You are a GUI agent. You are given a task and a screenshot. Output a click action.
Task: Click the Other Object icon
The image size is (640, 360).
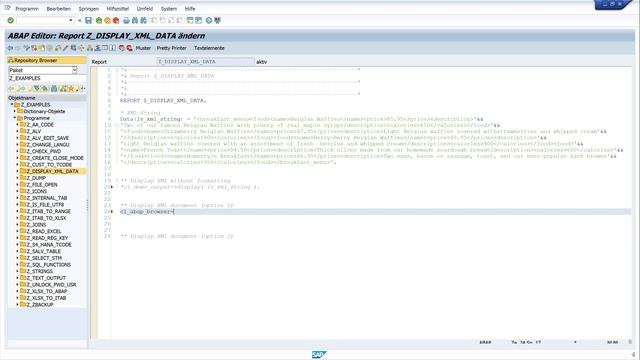pos(42,48)
